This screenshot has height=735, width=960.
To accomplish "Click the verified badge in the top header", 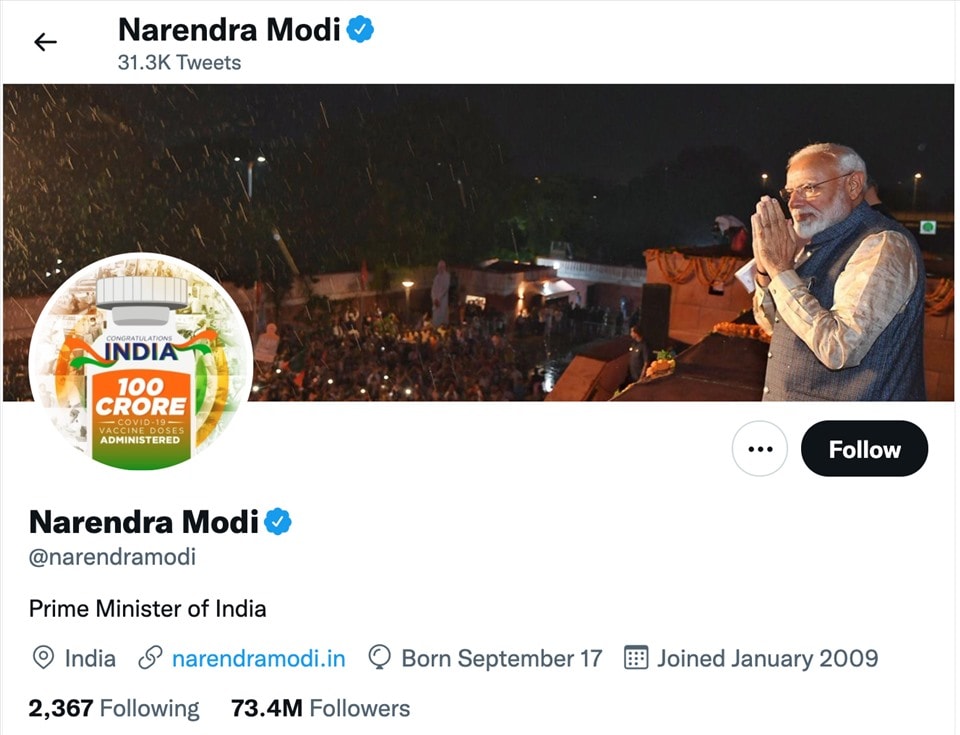I will coord(360,30).
